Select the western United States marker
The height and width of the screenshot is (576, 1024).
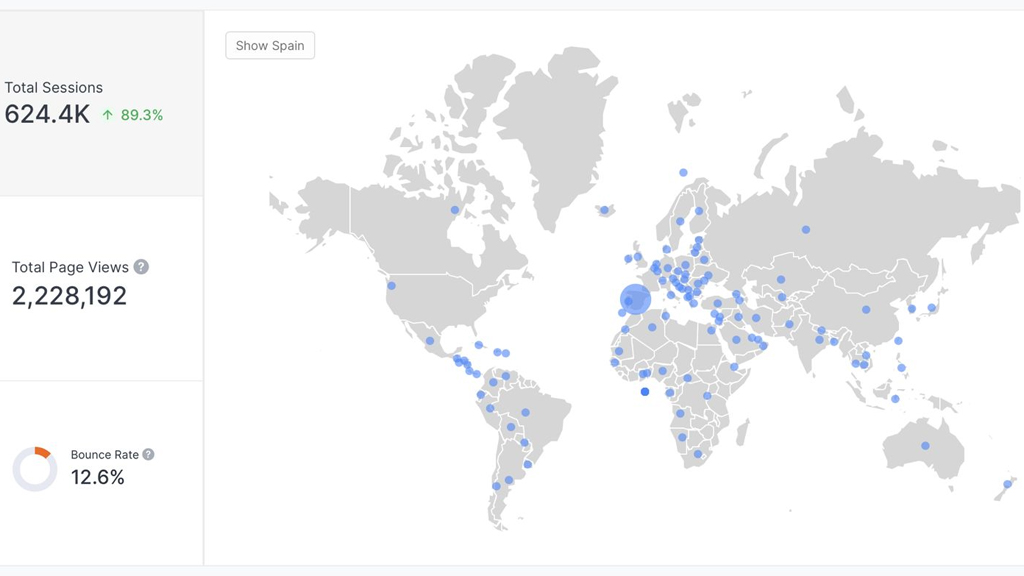(391, 286)
